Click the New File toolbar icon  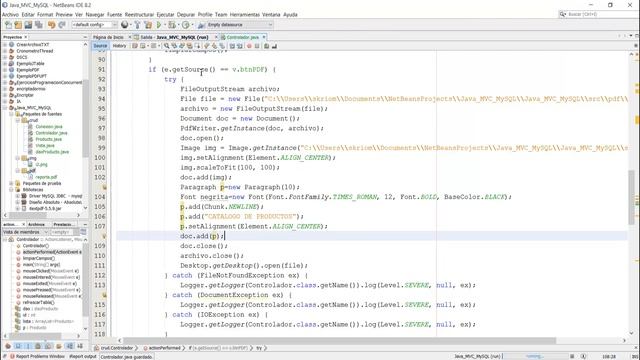[8, 25]
